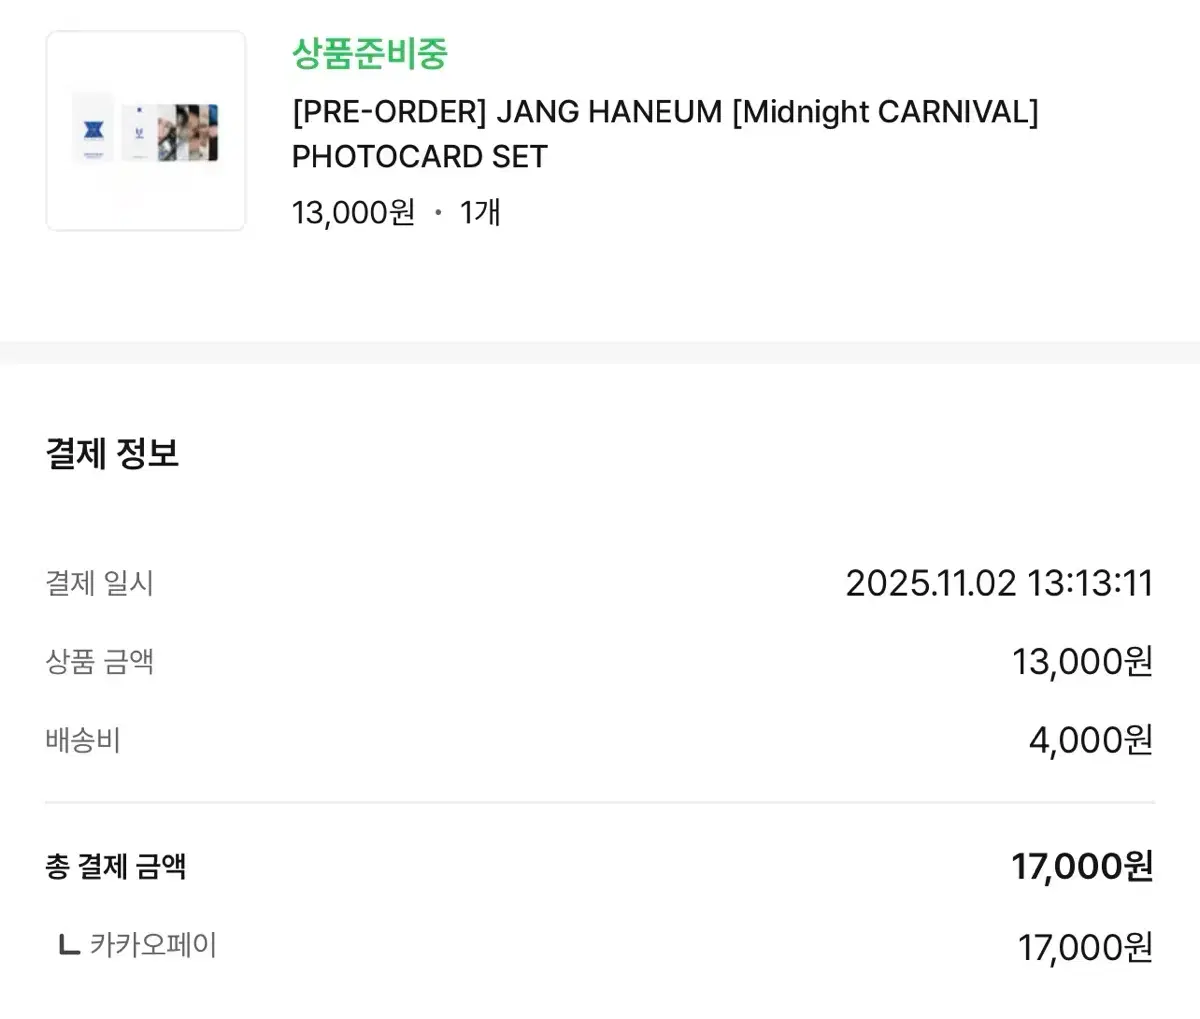Click the payment date 2025.11.02 13:13:11
1200x1019 pixels.
[x=999, y=583]
